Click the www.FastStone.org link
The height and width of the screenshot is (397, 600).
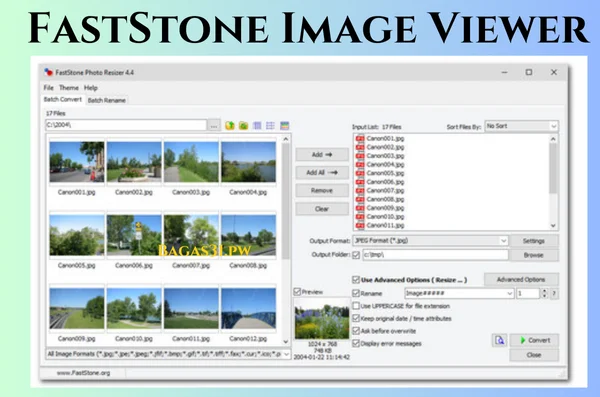click(x=83, y=373)
